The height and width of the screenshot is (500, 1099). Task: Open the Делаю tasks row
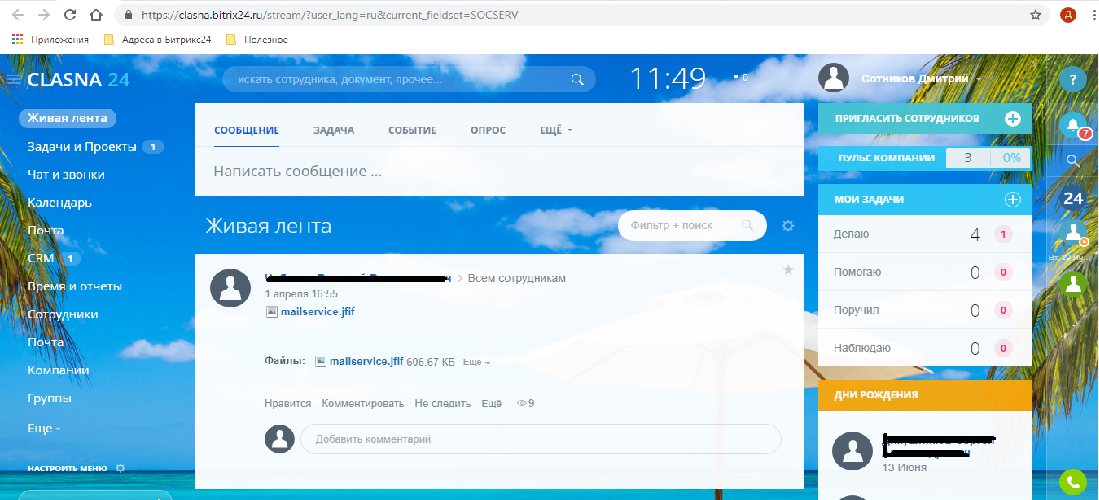[924, 234]
